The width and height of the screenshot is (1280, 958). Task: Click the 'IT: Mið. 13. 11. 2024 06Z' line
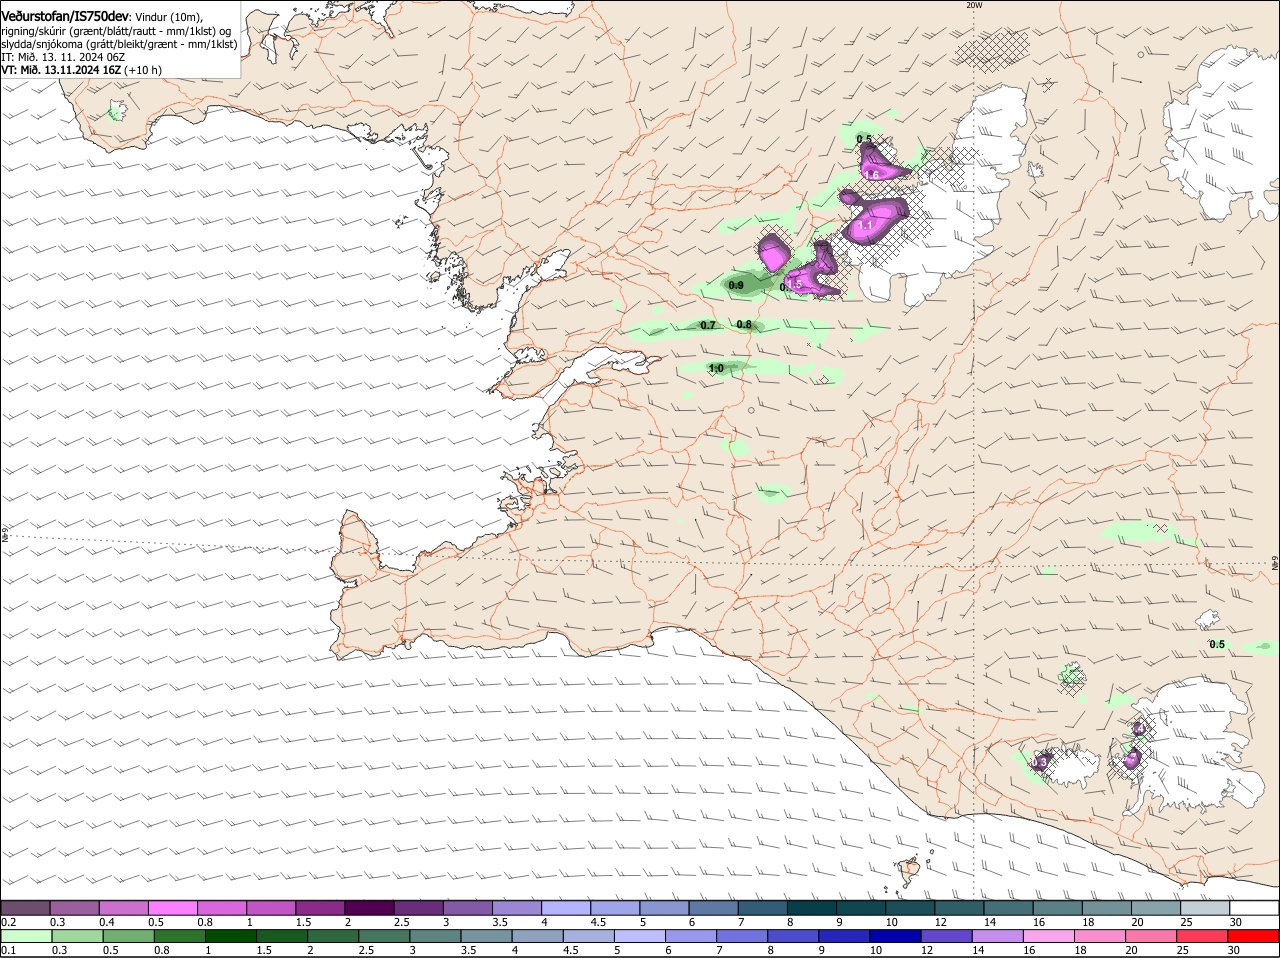63,57
